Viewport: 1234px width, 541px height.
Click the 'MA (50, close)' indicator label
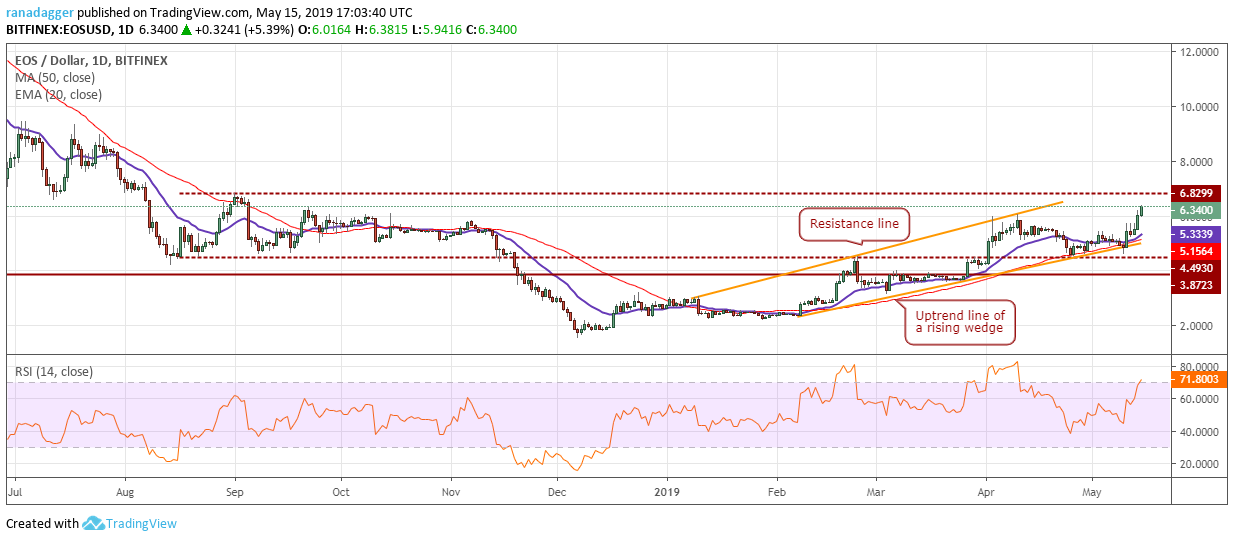(x=56, y=77)
